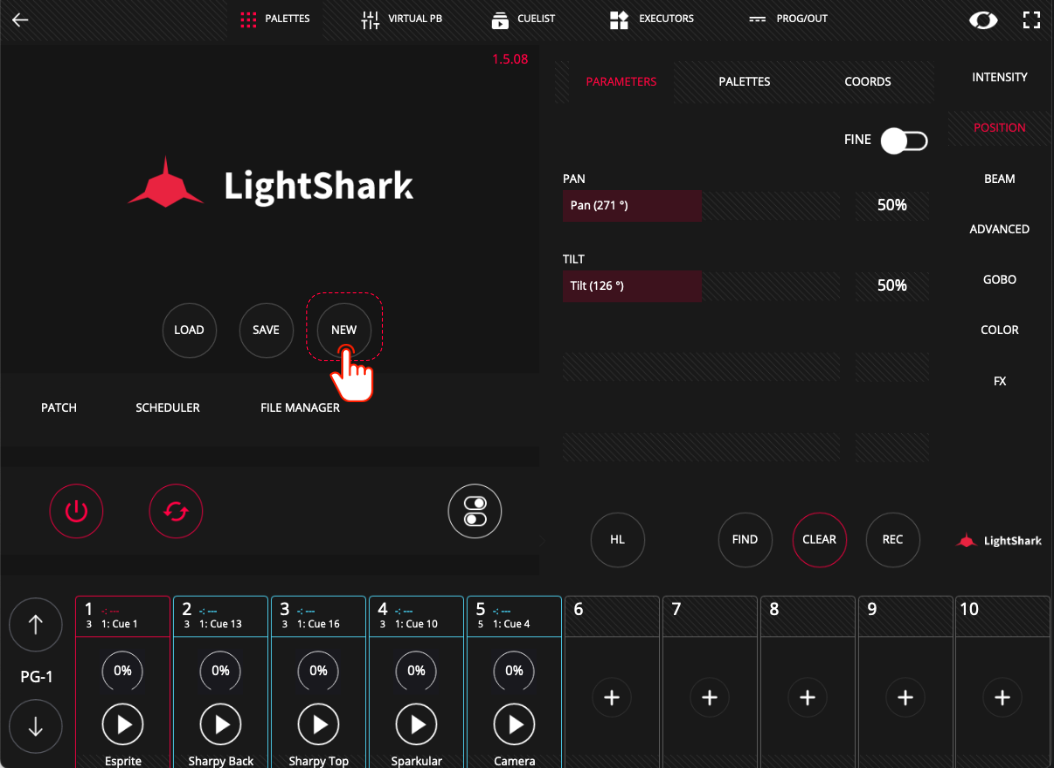Open the VIRTUAL PB view
Image resolution: width=1054 pixels, height=768 pixels.
click(401, 19)
